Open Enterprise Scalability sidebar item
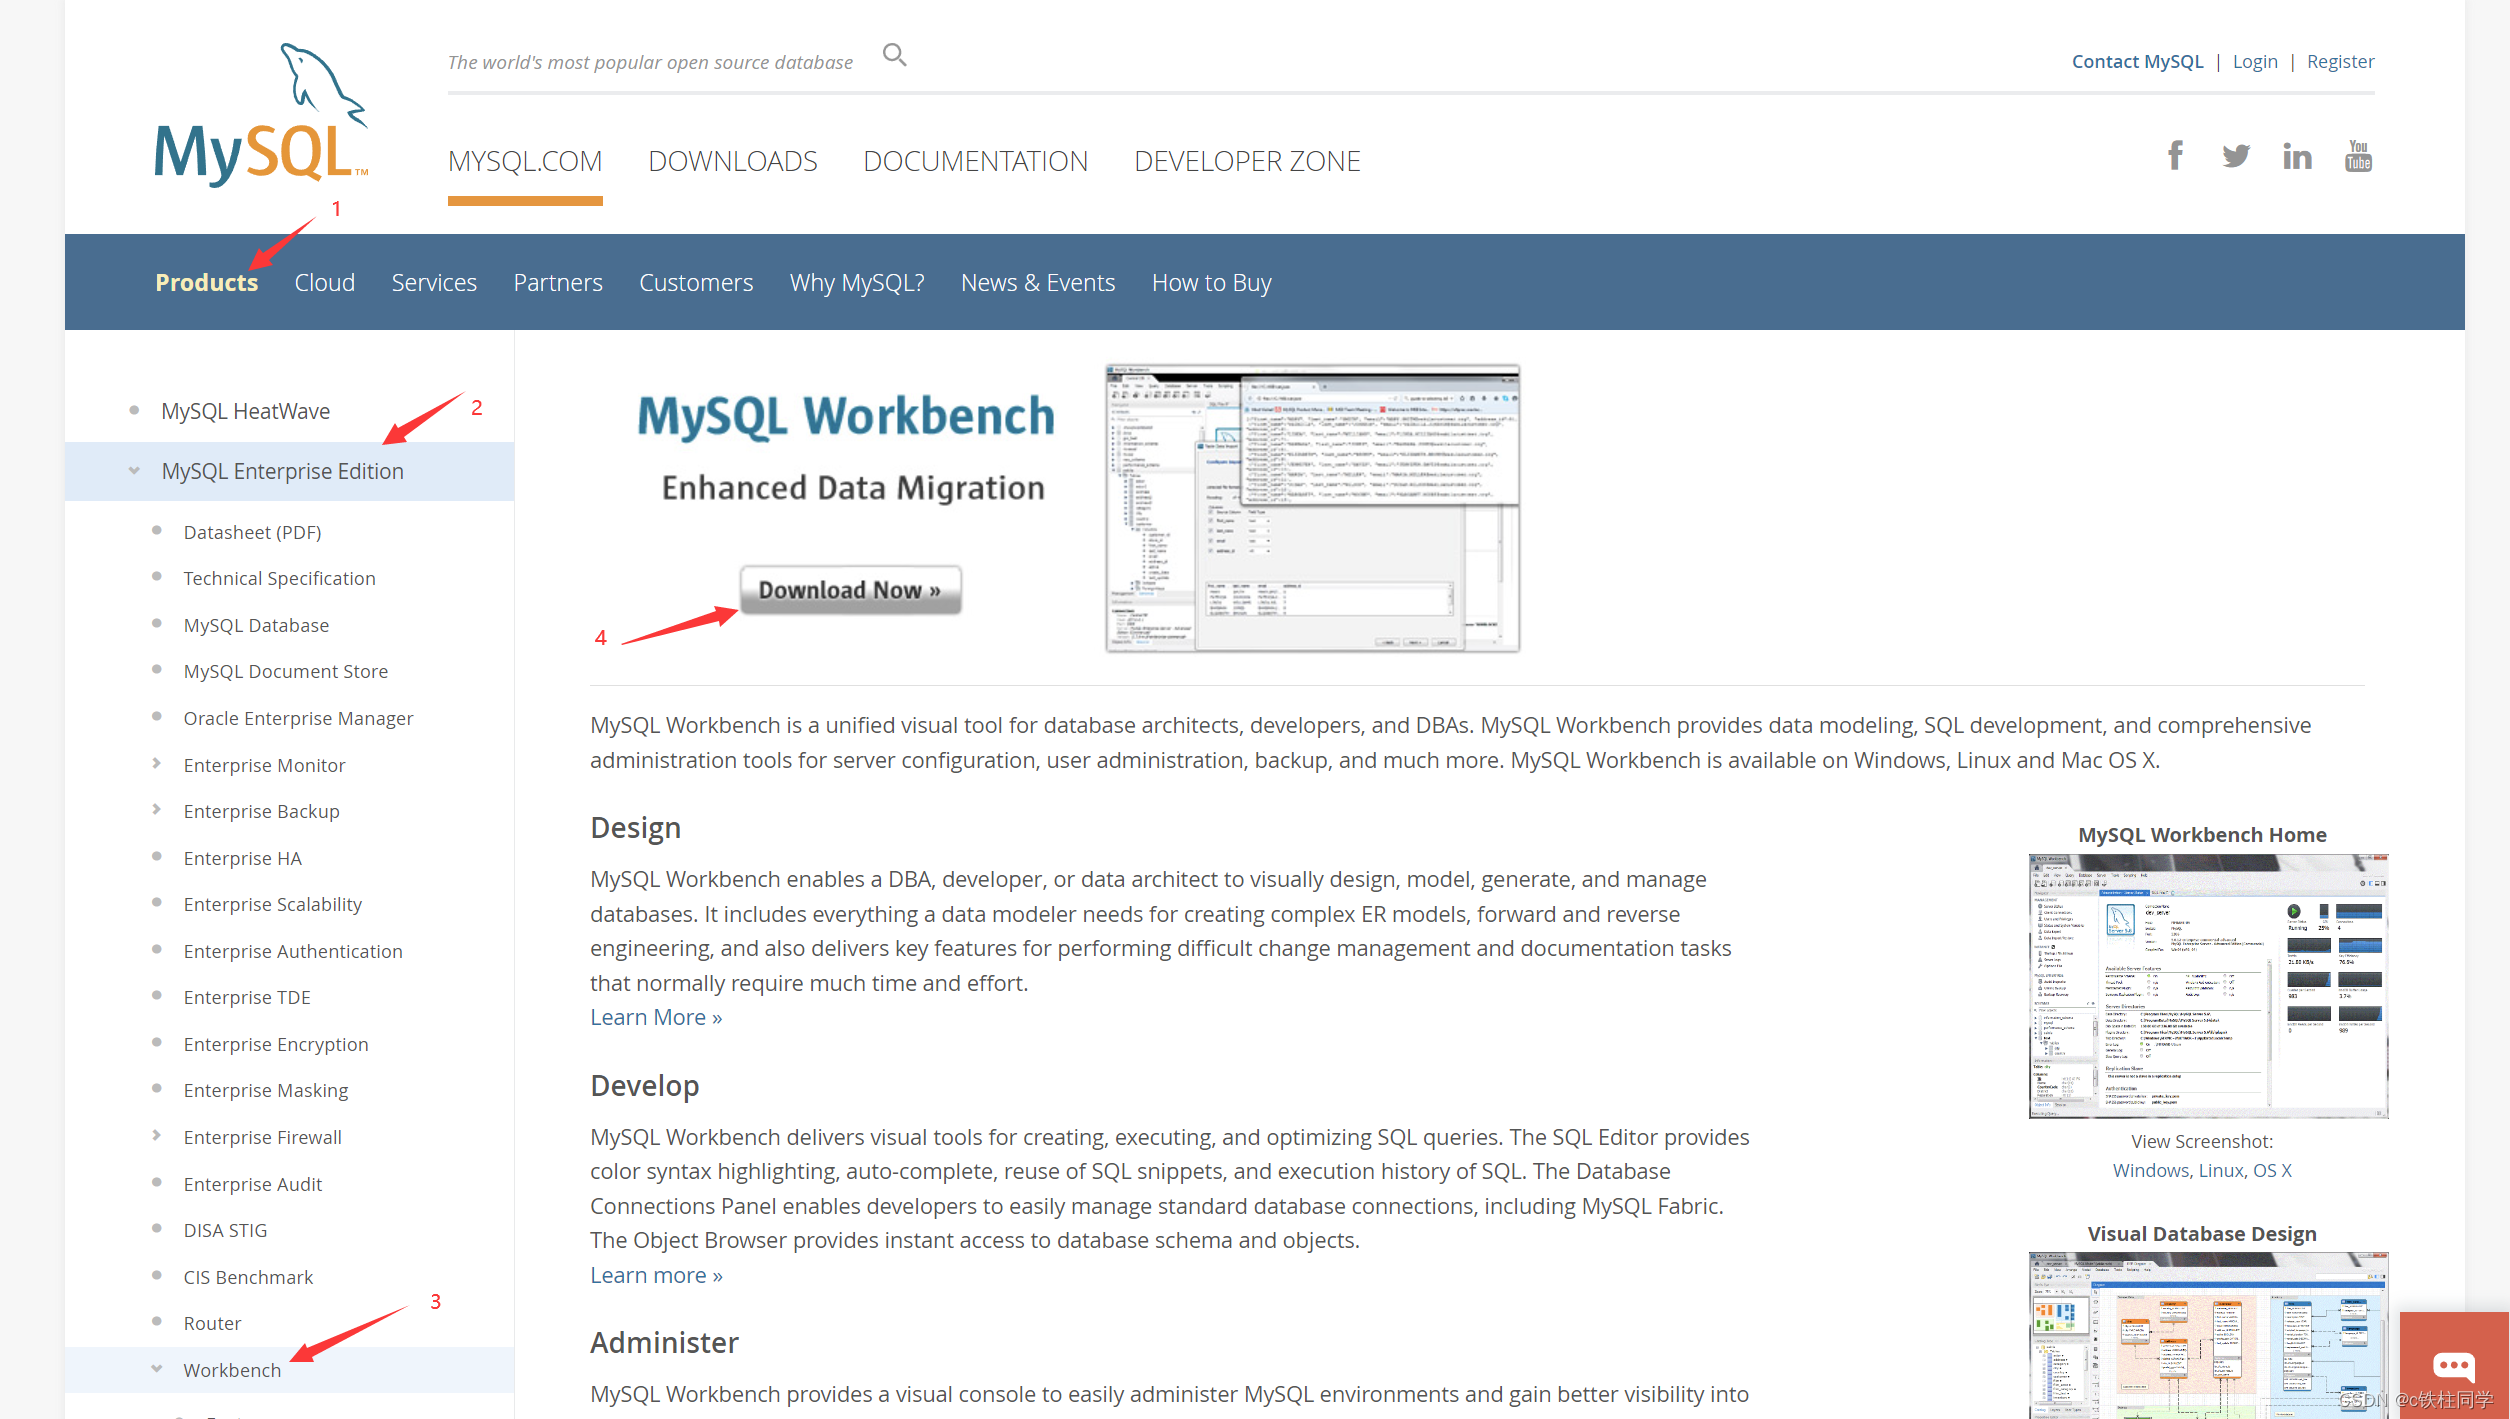Image resolution: width=2510 pixels, height=1419 pixels. click(x=272, y=904)
